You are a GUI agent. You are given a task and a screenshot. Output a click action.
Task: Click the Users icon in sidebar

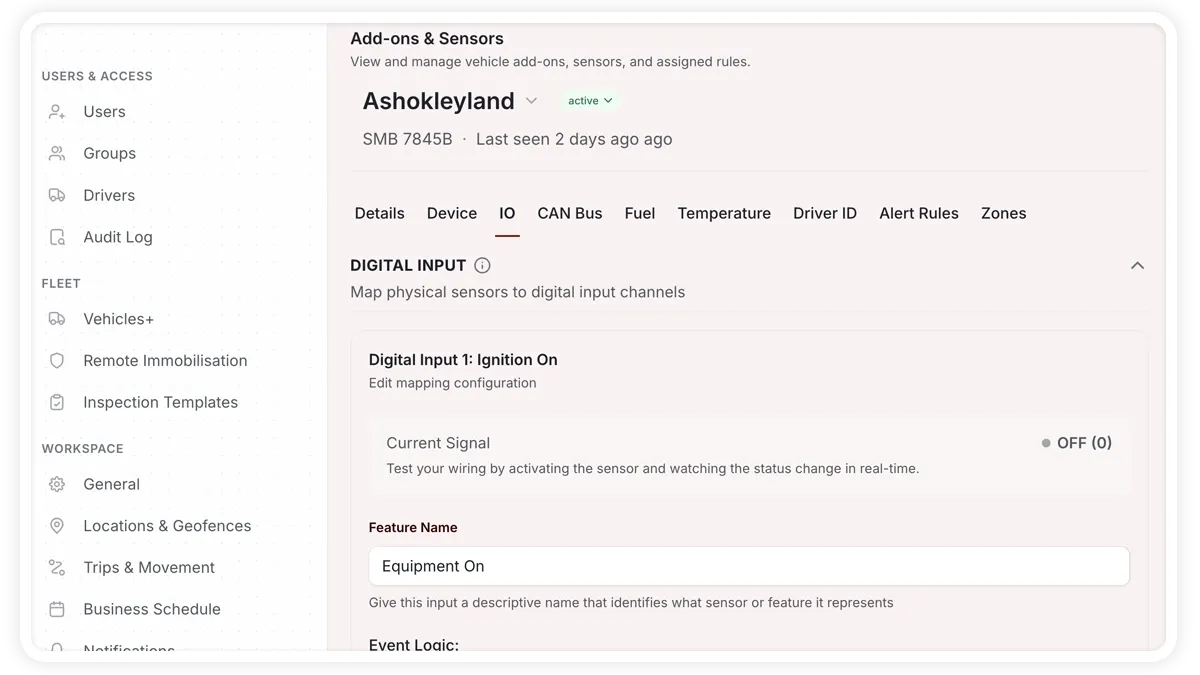(57, 112)
